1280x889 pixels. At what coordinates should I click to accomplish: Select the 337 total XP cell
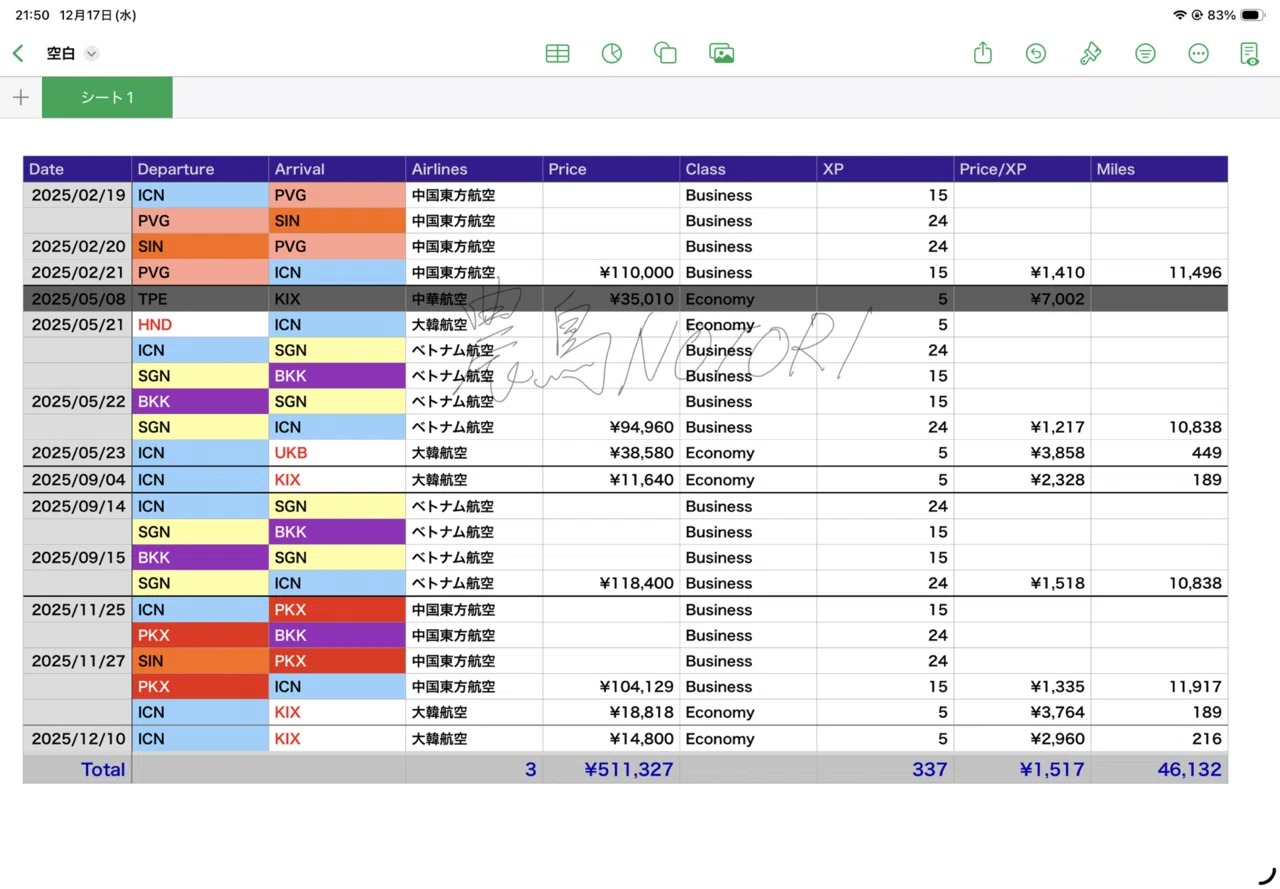click(885, 769)
